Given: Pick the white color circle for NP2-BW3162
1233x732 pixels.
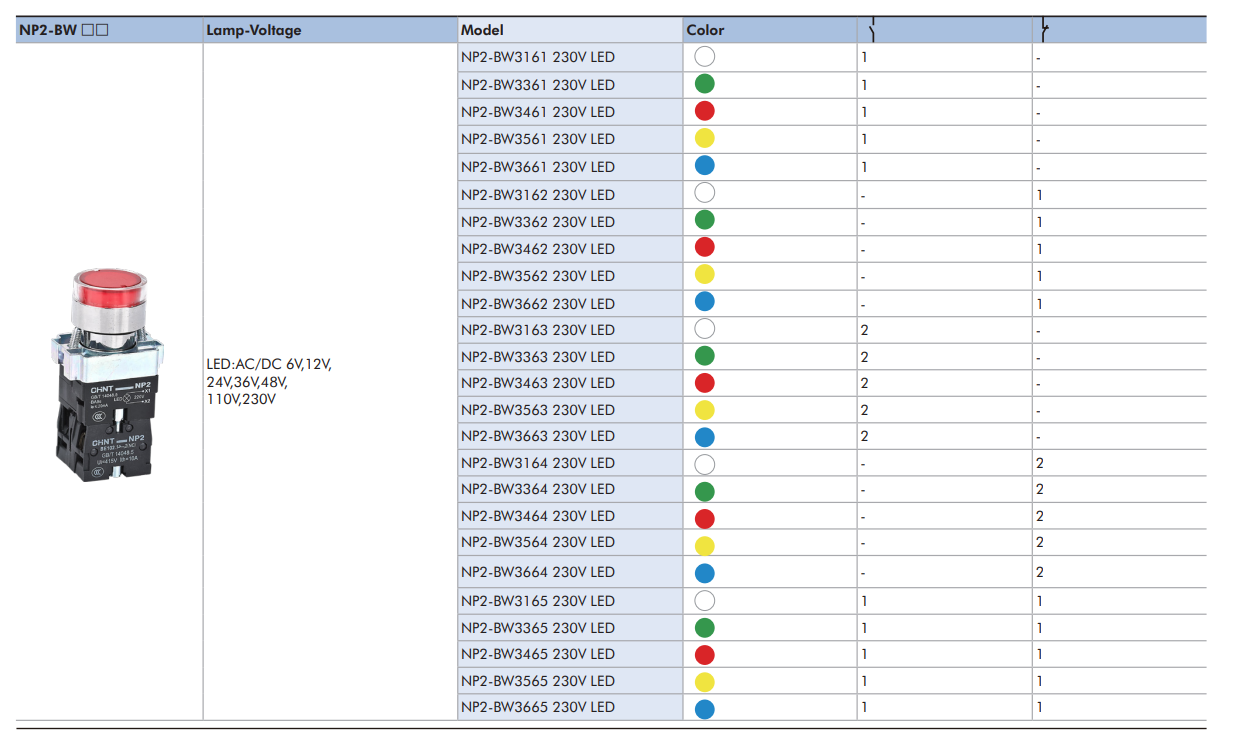Looking at the screenshot, I should click(705, 193).
